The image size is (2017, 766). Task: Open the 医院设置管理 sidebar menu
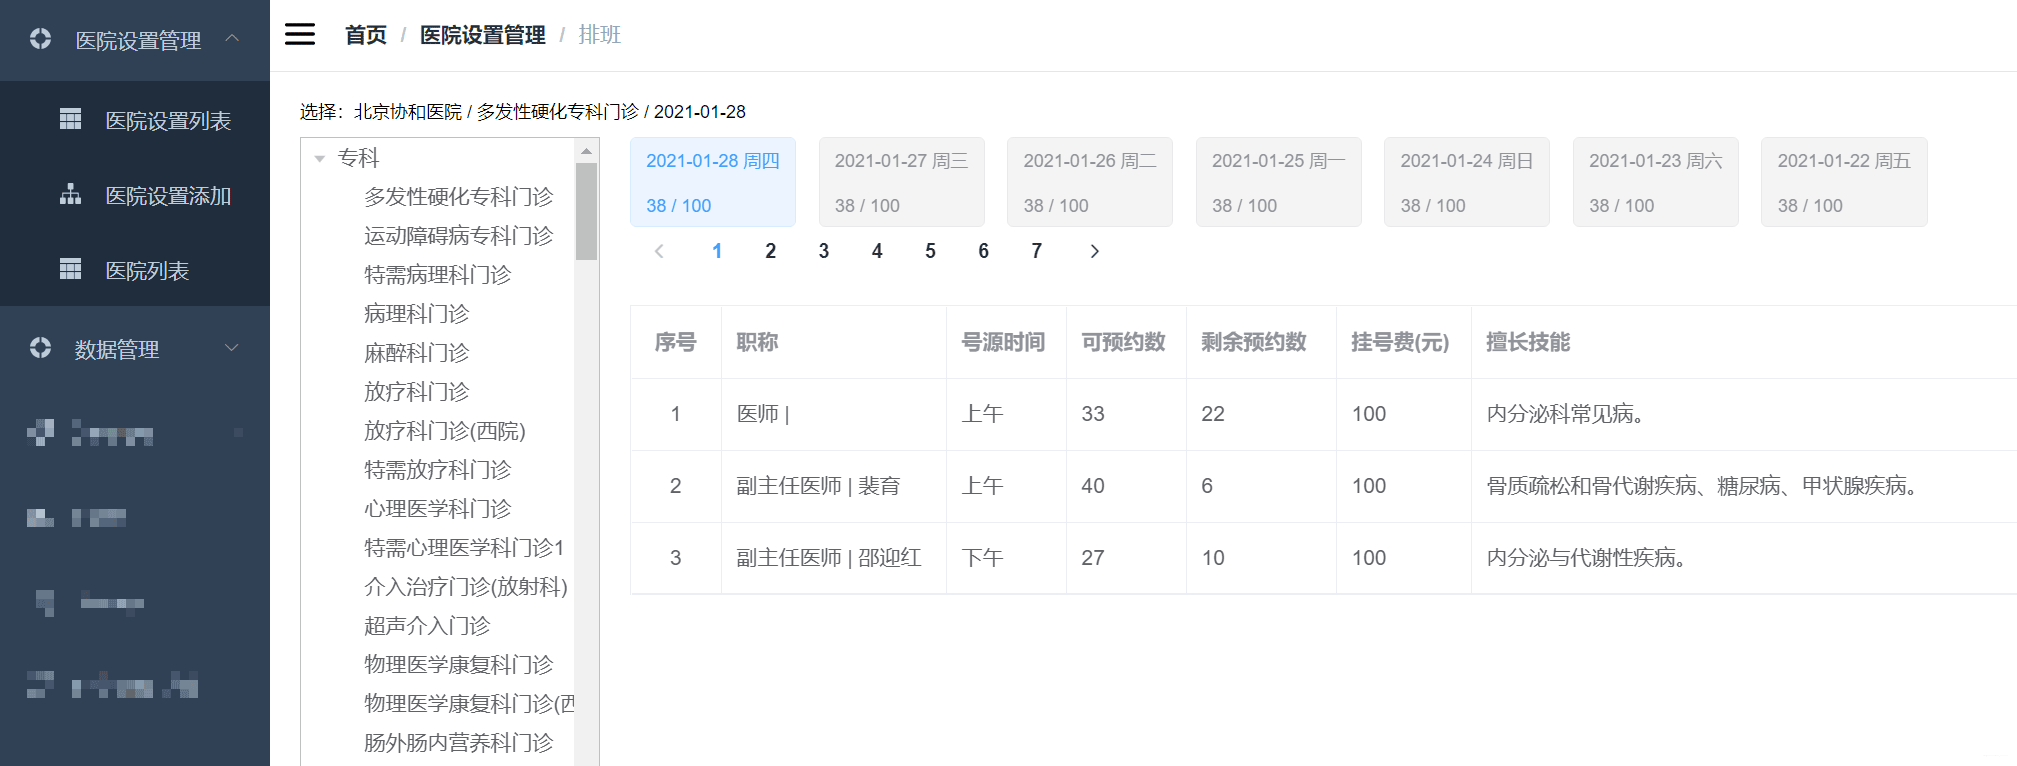click(135, 40)
